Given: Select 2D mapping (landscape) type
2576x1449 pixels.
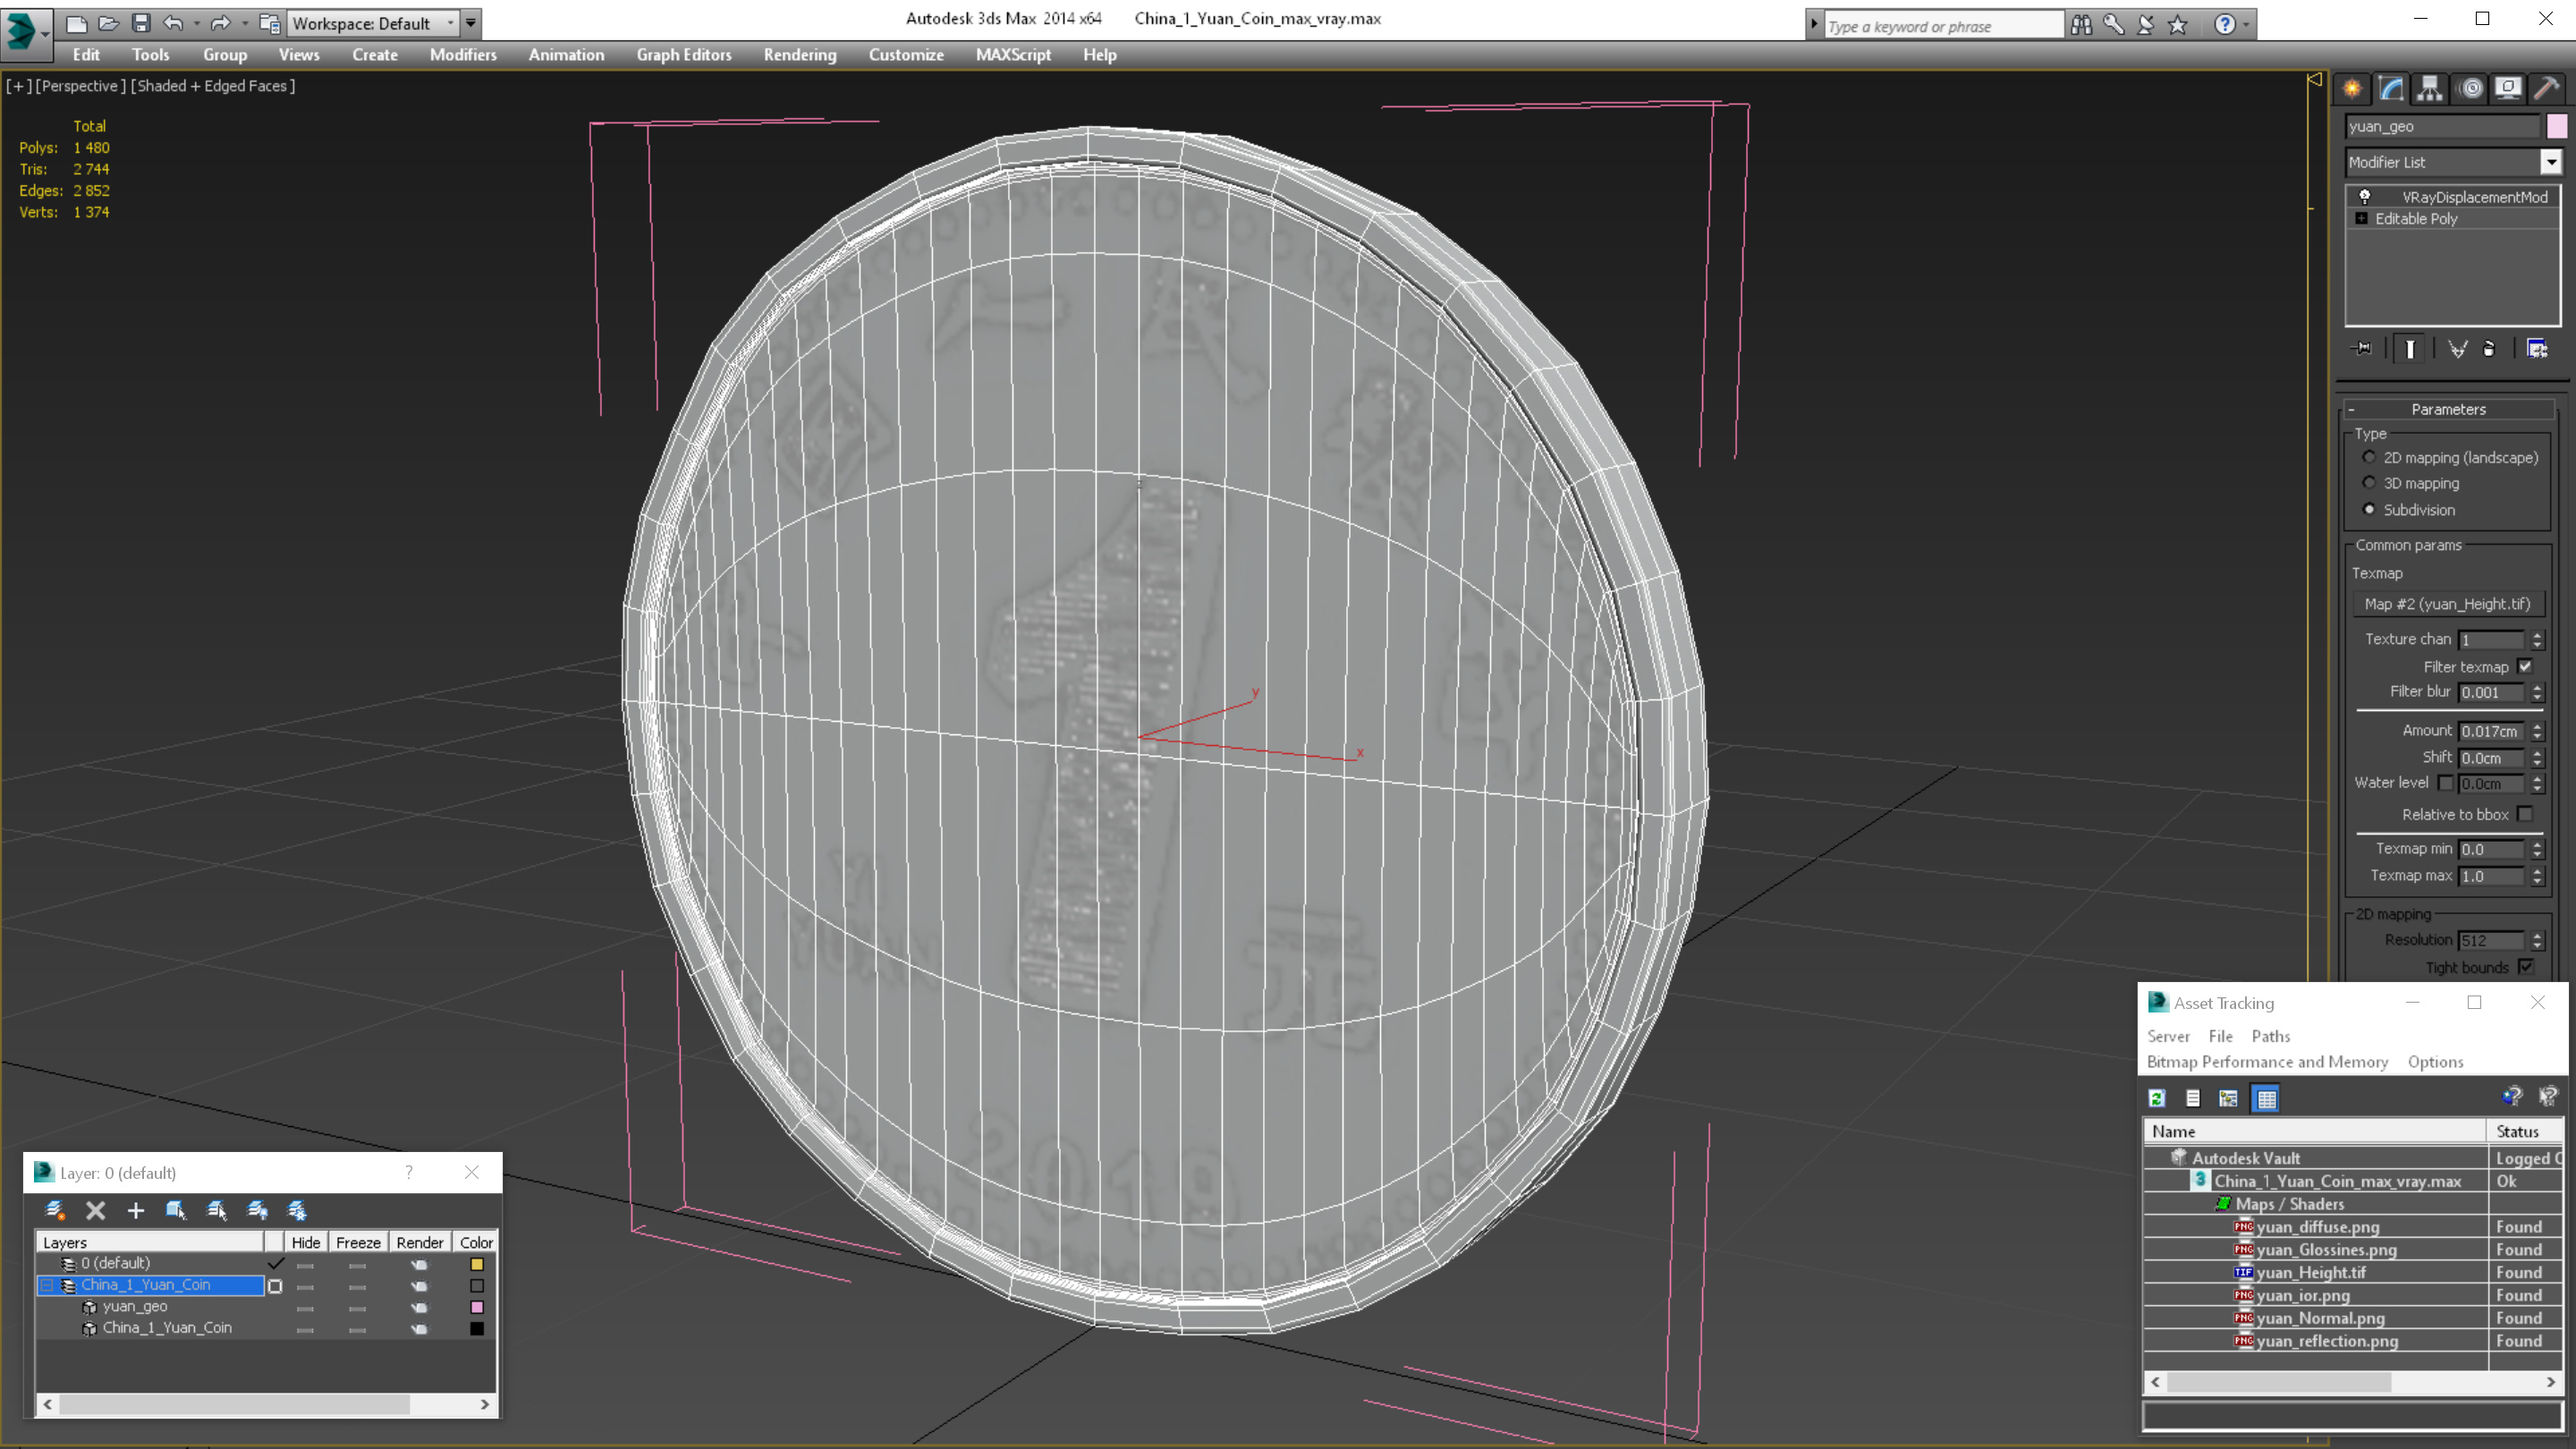Looking at the screenshot, I should tap(2369, 457).
